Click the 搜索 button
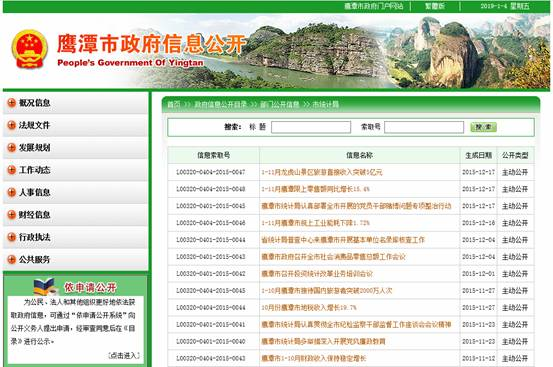This screenshot has width=553, height=367. click(484, 127)
